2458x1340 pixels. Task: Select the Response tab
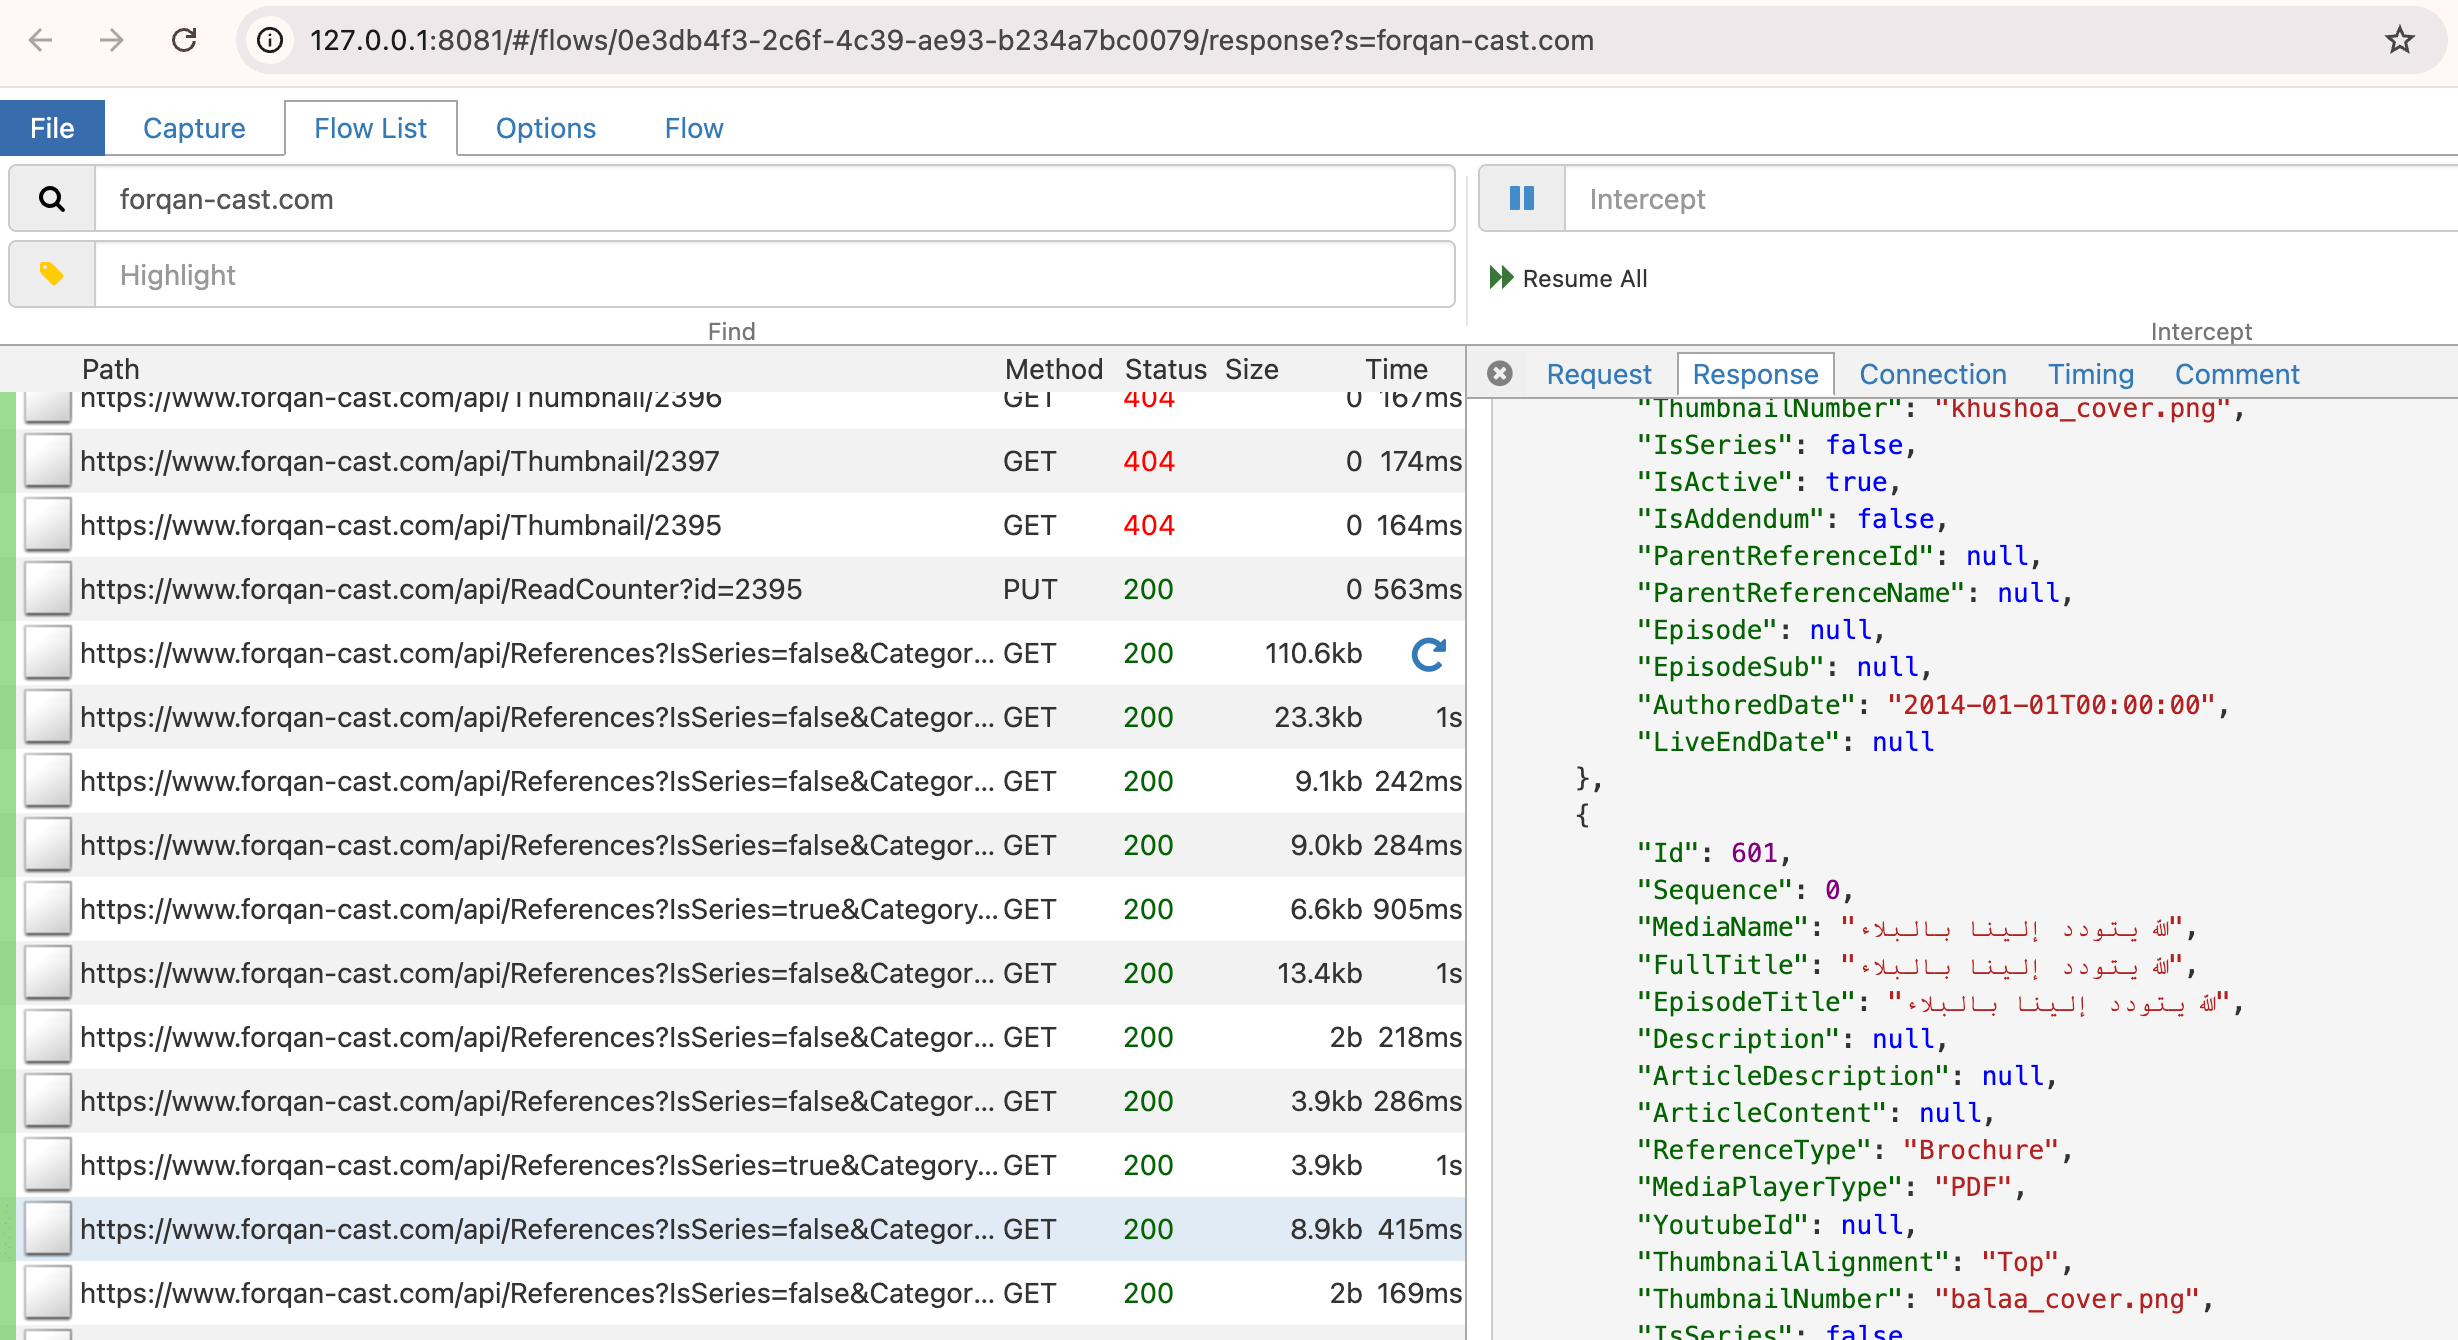[x=1755, y=374]
